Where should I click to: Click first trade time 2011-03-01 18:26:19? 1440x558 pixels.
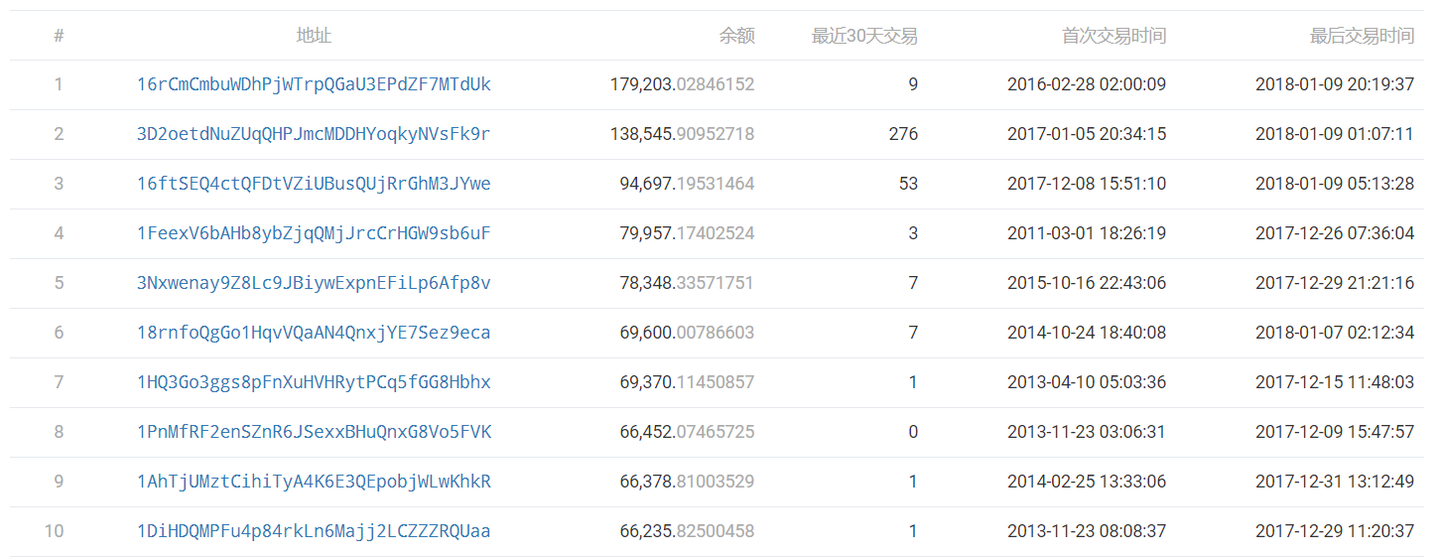click(1086, 234)
